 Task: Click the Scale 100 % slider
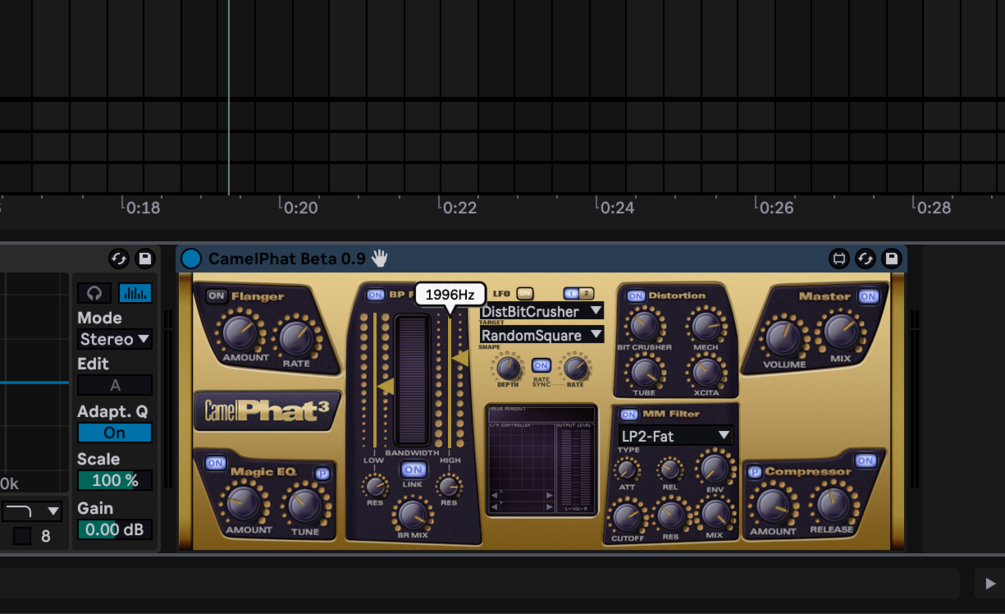[115, 480]
